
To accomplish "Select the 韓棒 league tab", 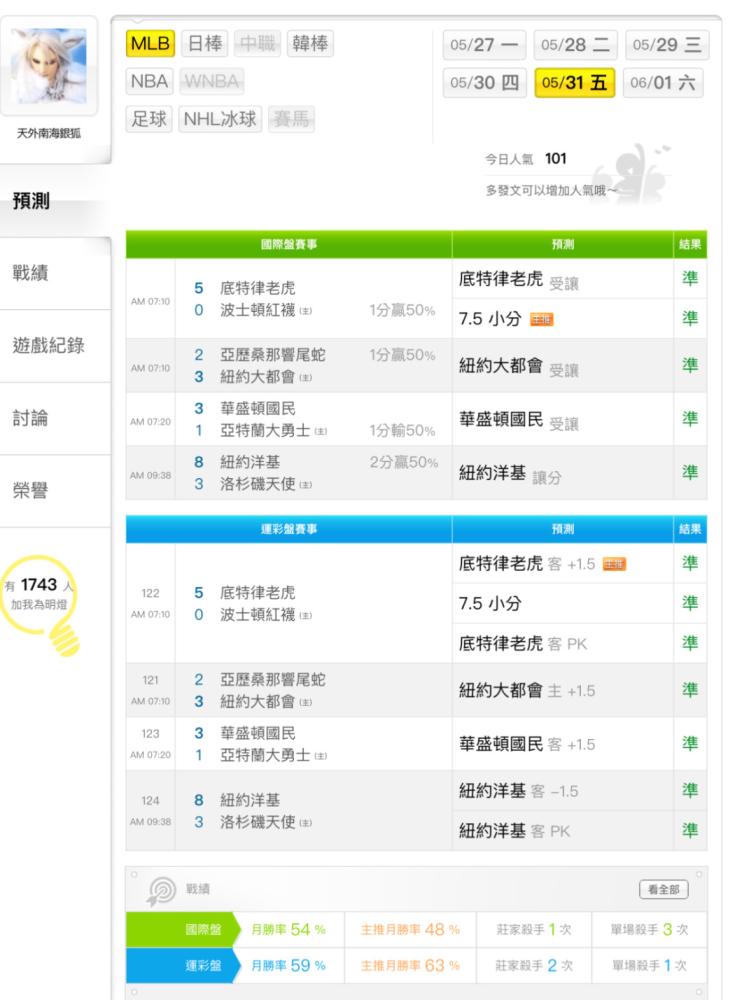I will tap(310, 43).
